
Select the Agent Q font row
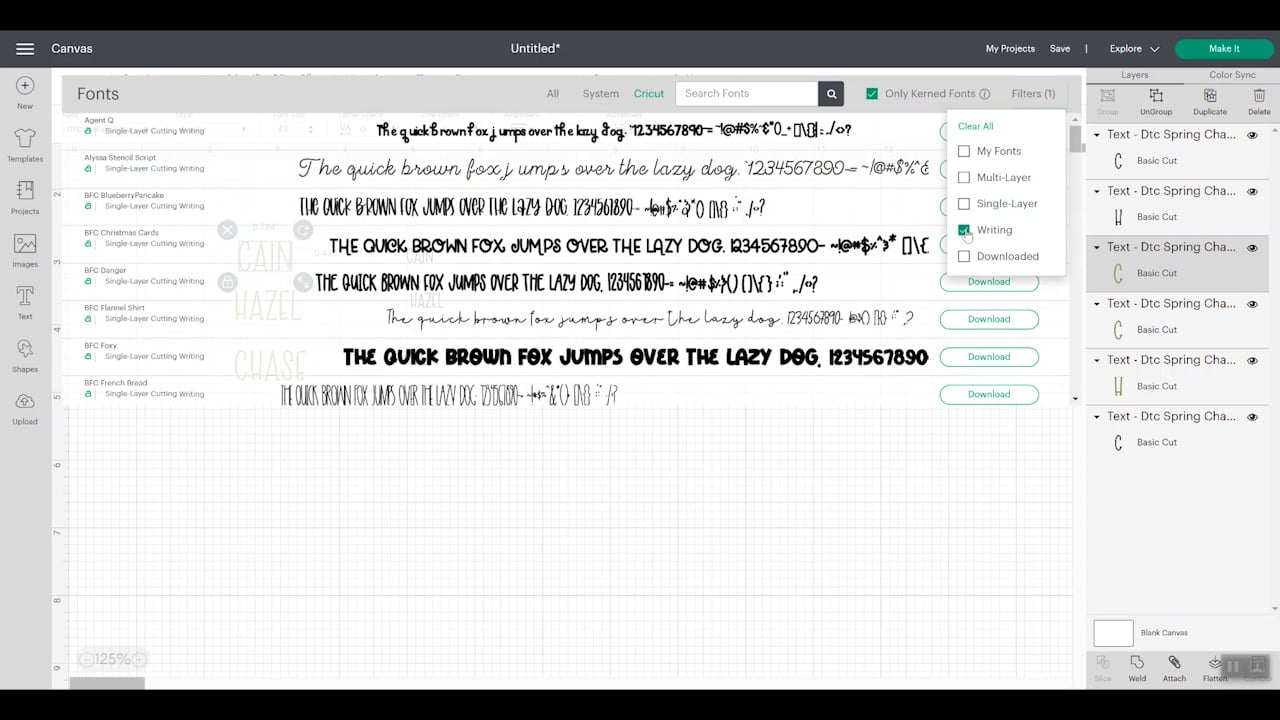click(x=566, y=130)
